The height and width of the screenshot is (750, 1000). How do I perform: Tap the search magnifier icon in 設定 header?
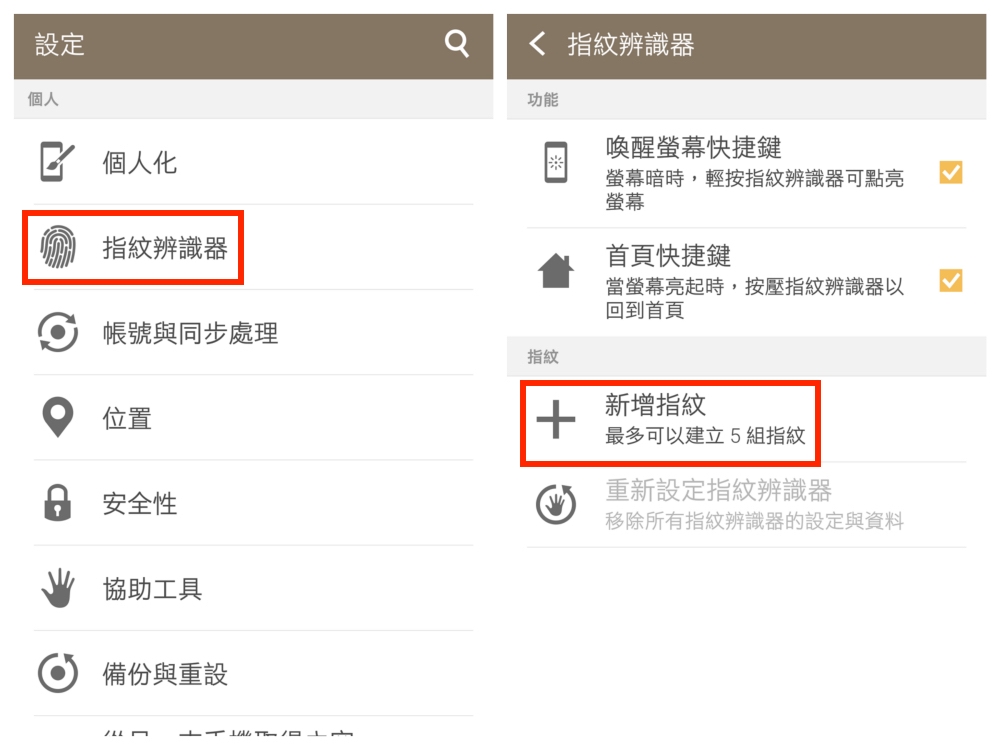[x=457, y=43]
